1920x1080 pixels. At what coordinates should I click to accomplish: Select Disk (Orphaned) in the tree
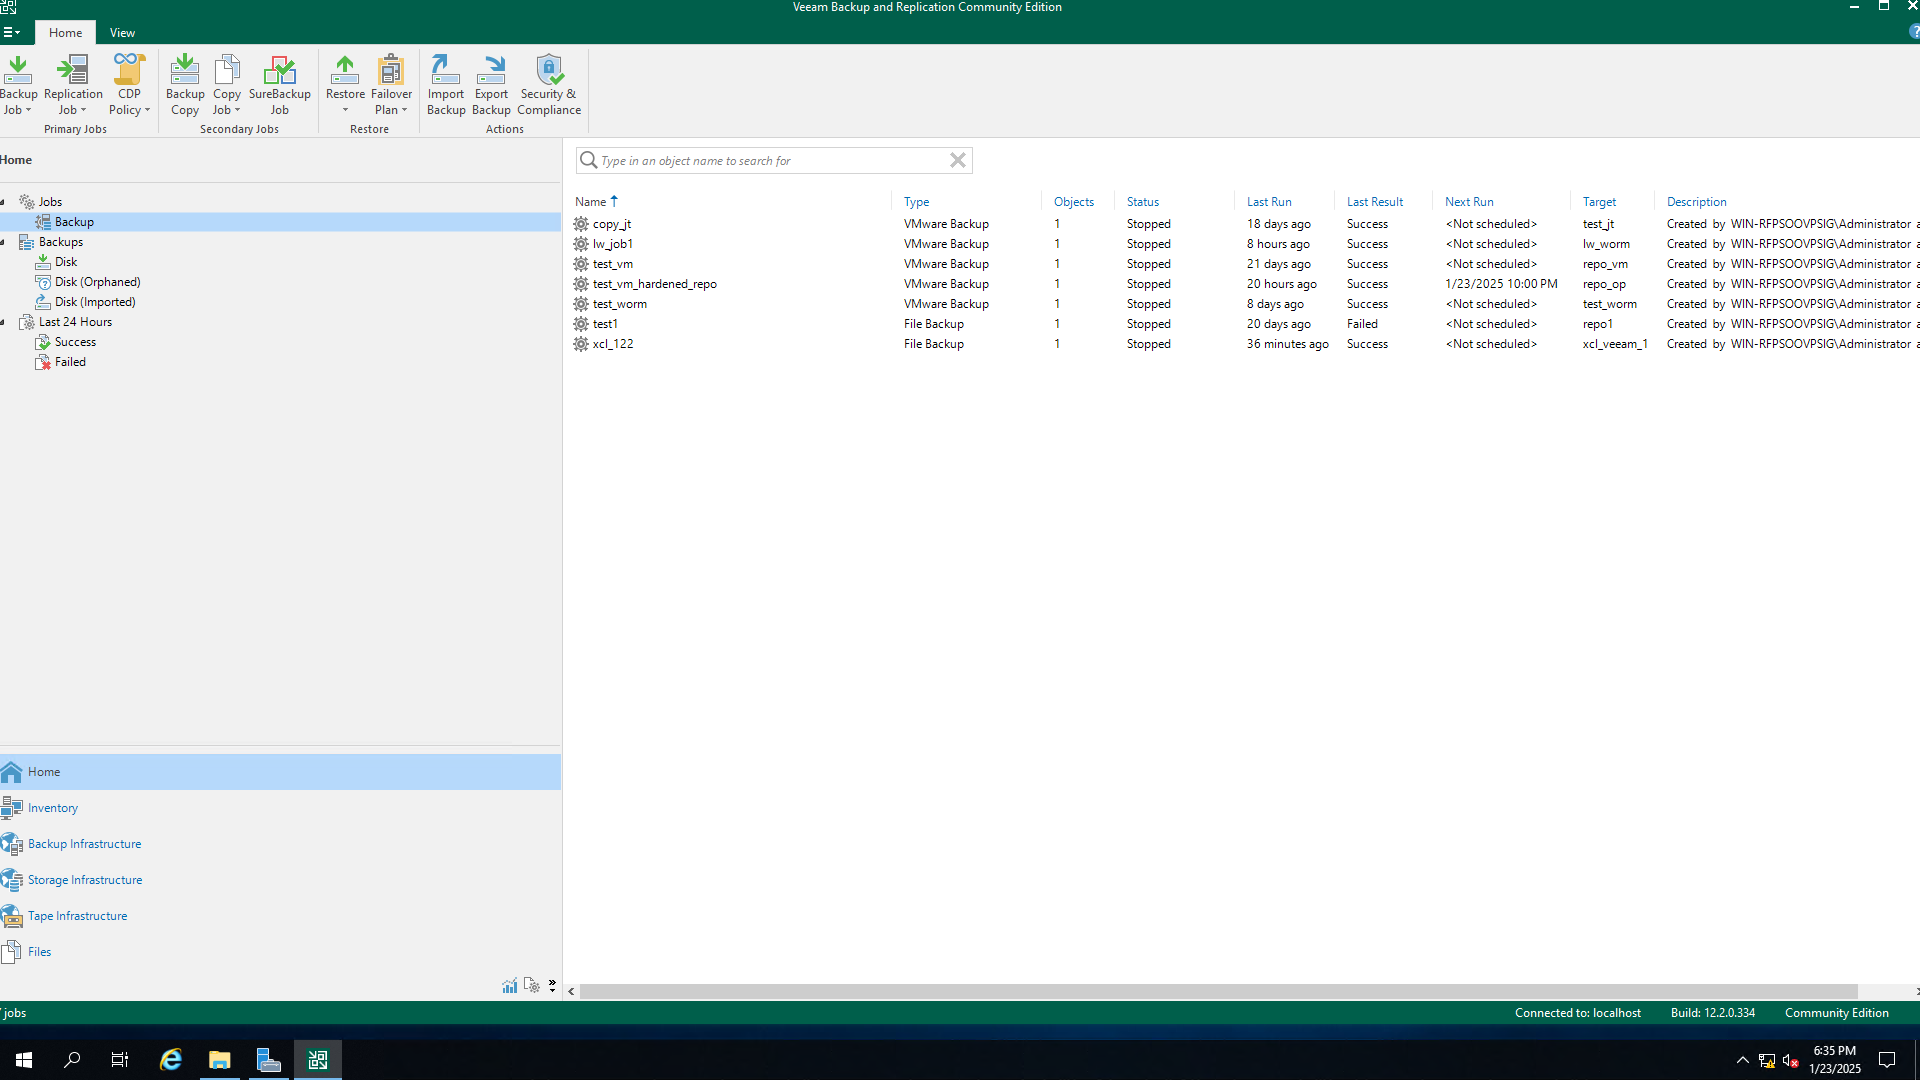click(97, 282)
